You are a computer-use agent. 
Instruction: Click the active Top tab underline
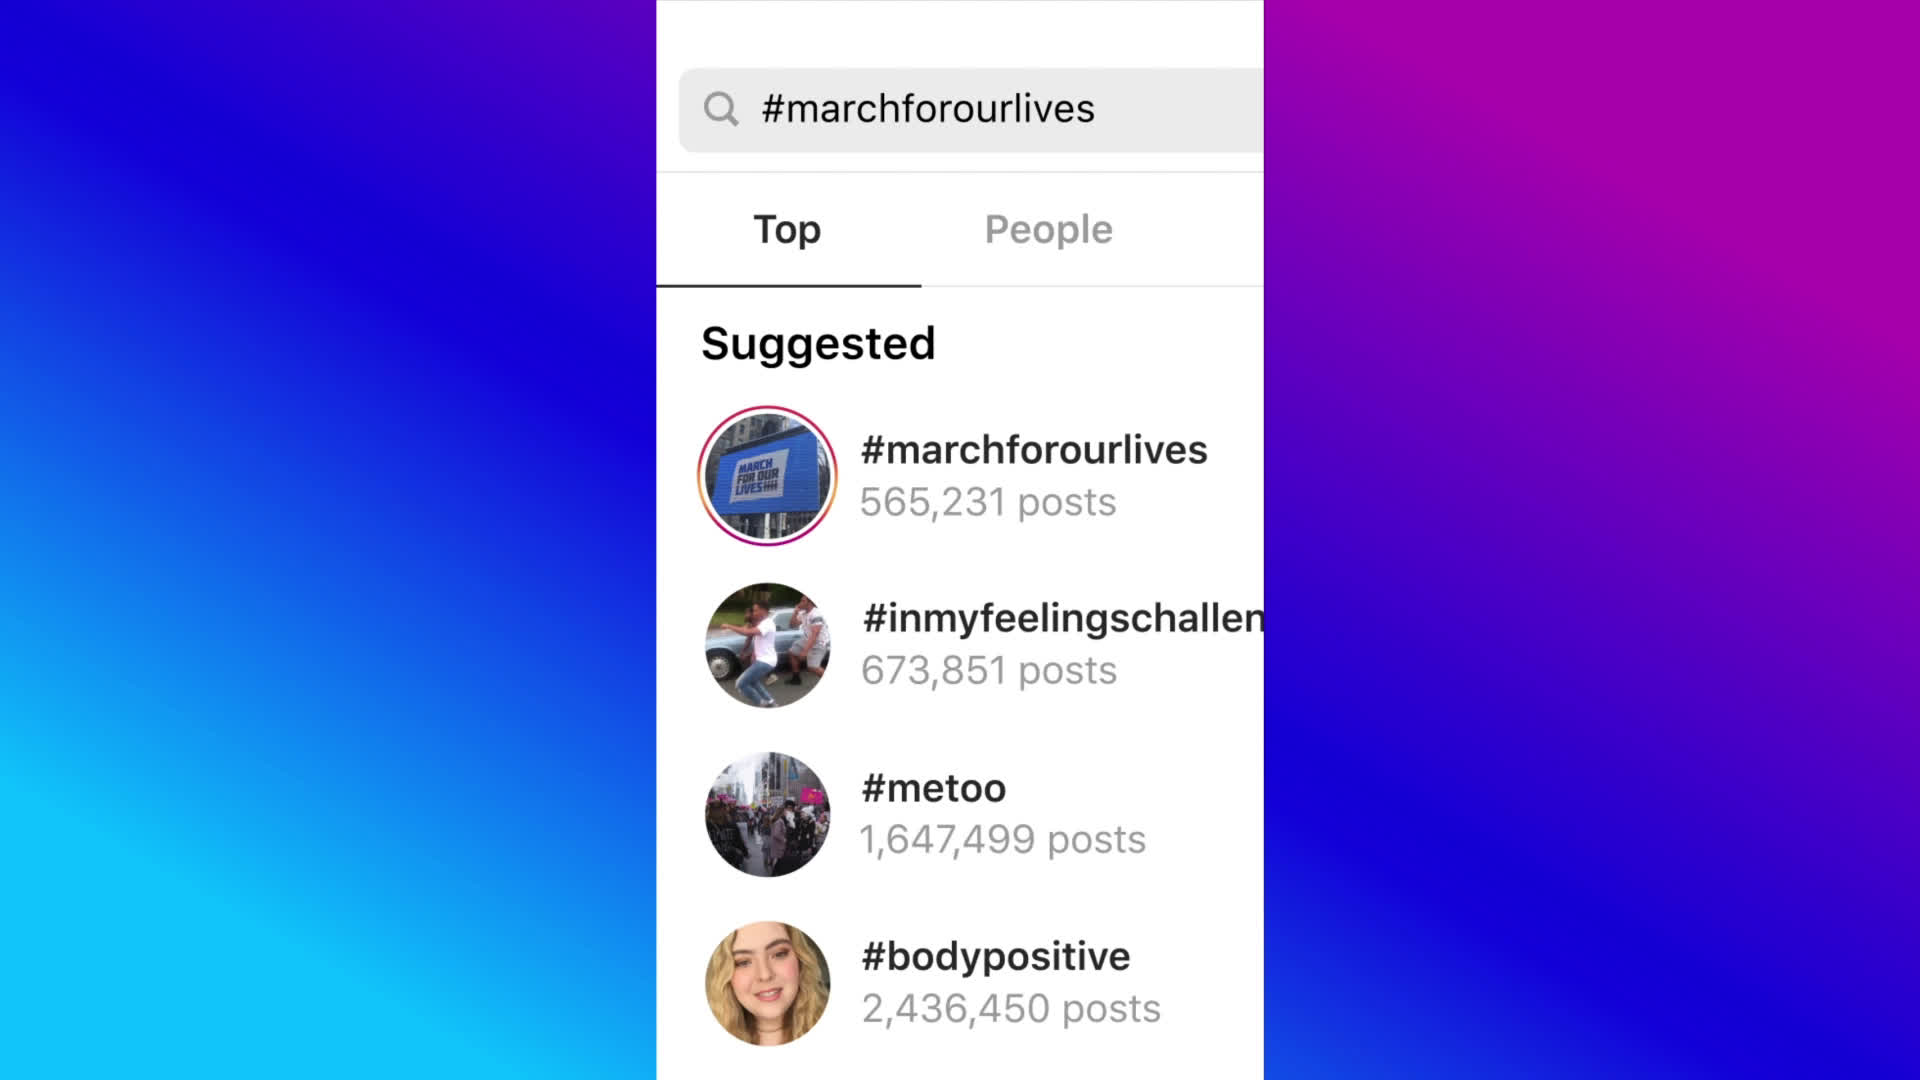[x=789, y=286]
